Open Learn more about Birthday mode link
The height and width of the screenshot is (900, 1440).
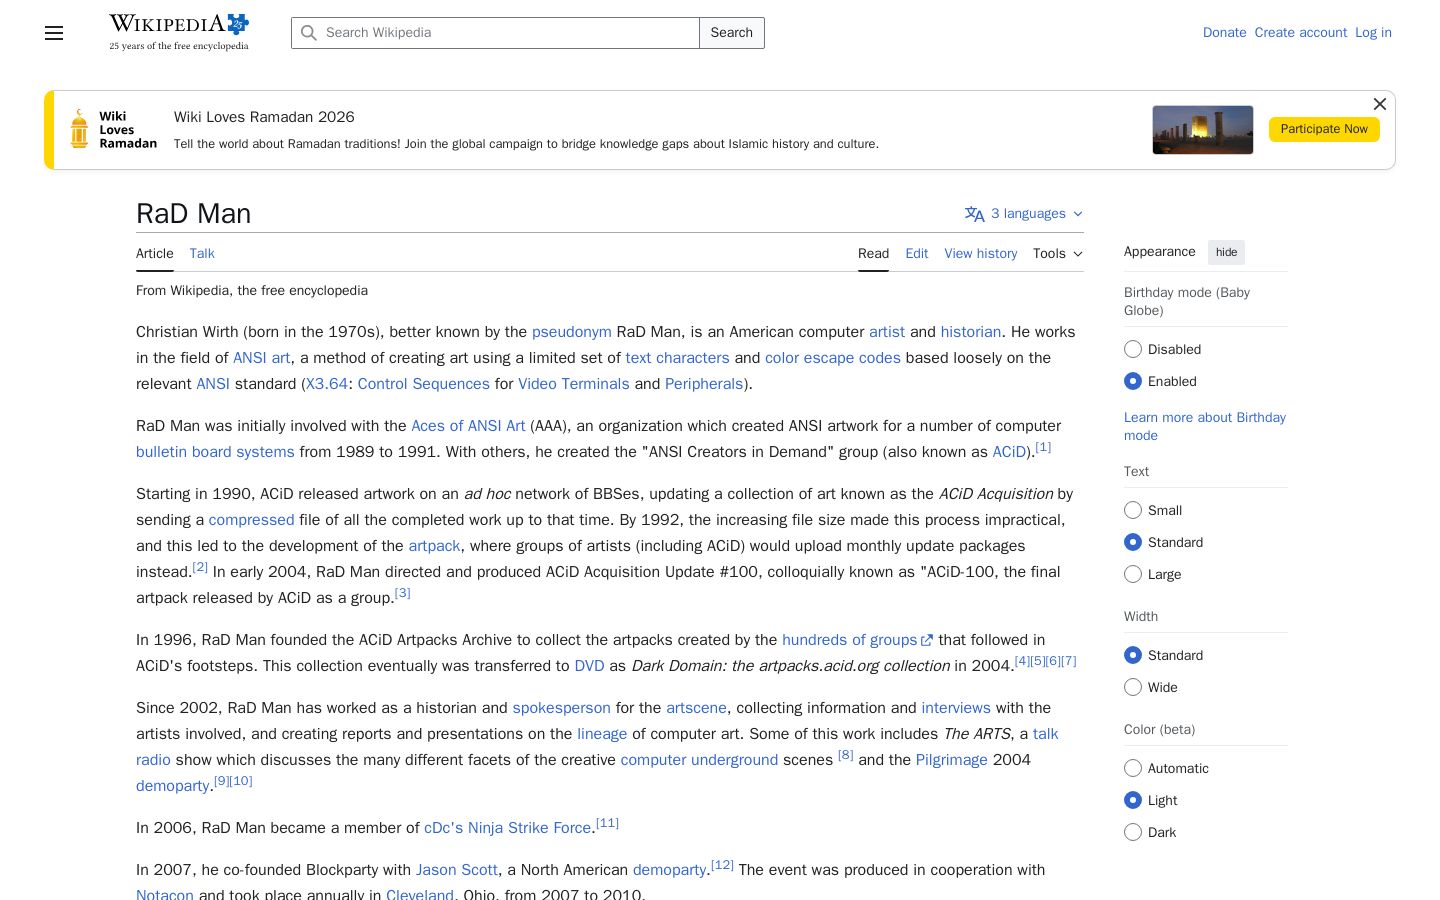click(1205, 426)
